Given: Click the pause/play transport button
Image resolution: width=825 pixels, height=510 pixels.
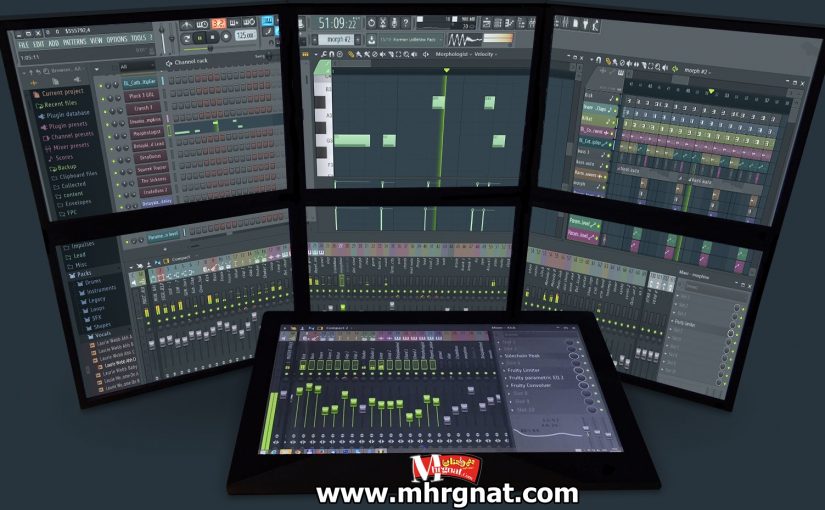Looking at the screenshot, I should tap(199, 38).
